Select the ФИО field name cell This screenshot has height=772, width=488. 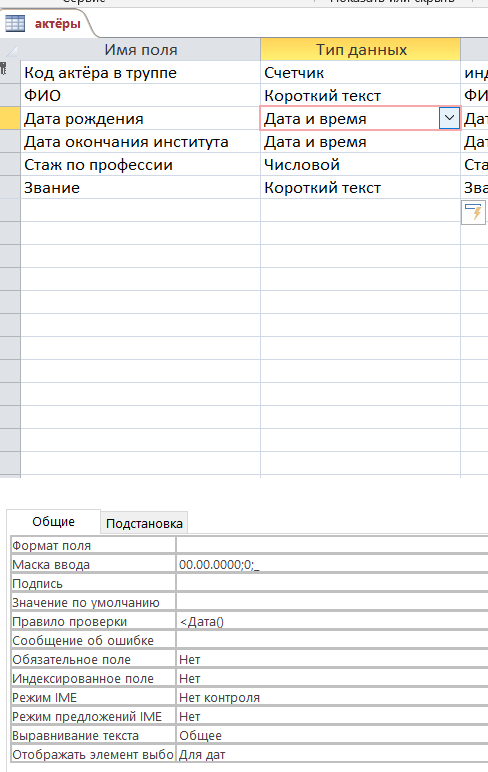(x=140, y=96)
